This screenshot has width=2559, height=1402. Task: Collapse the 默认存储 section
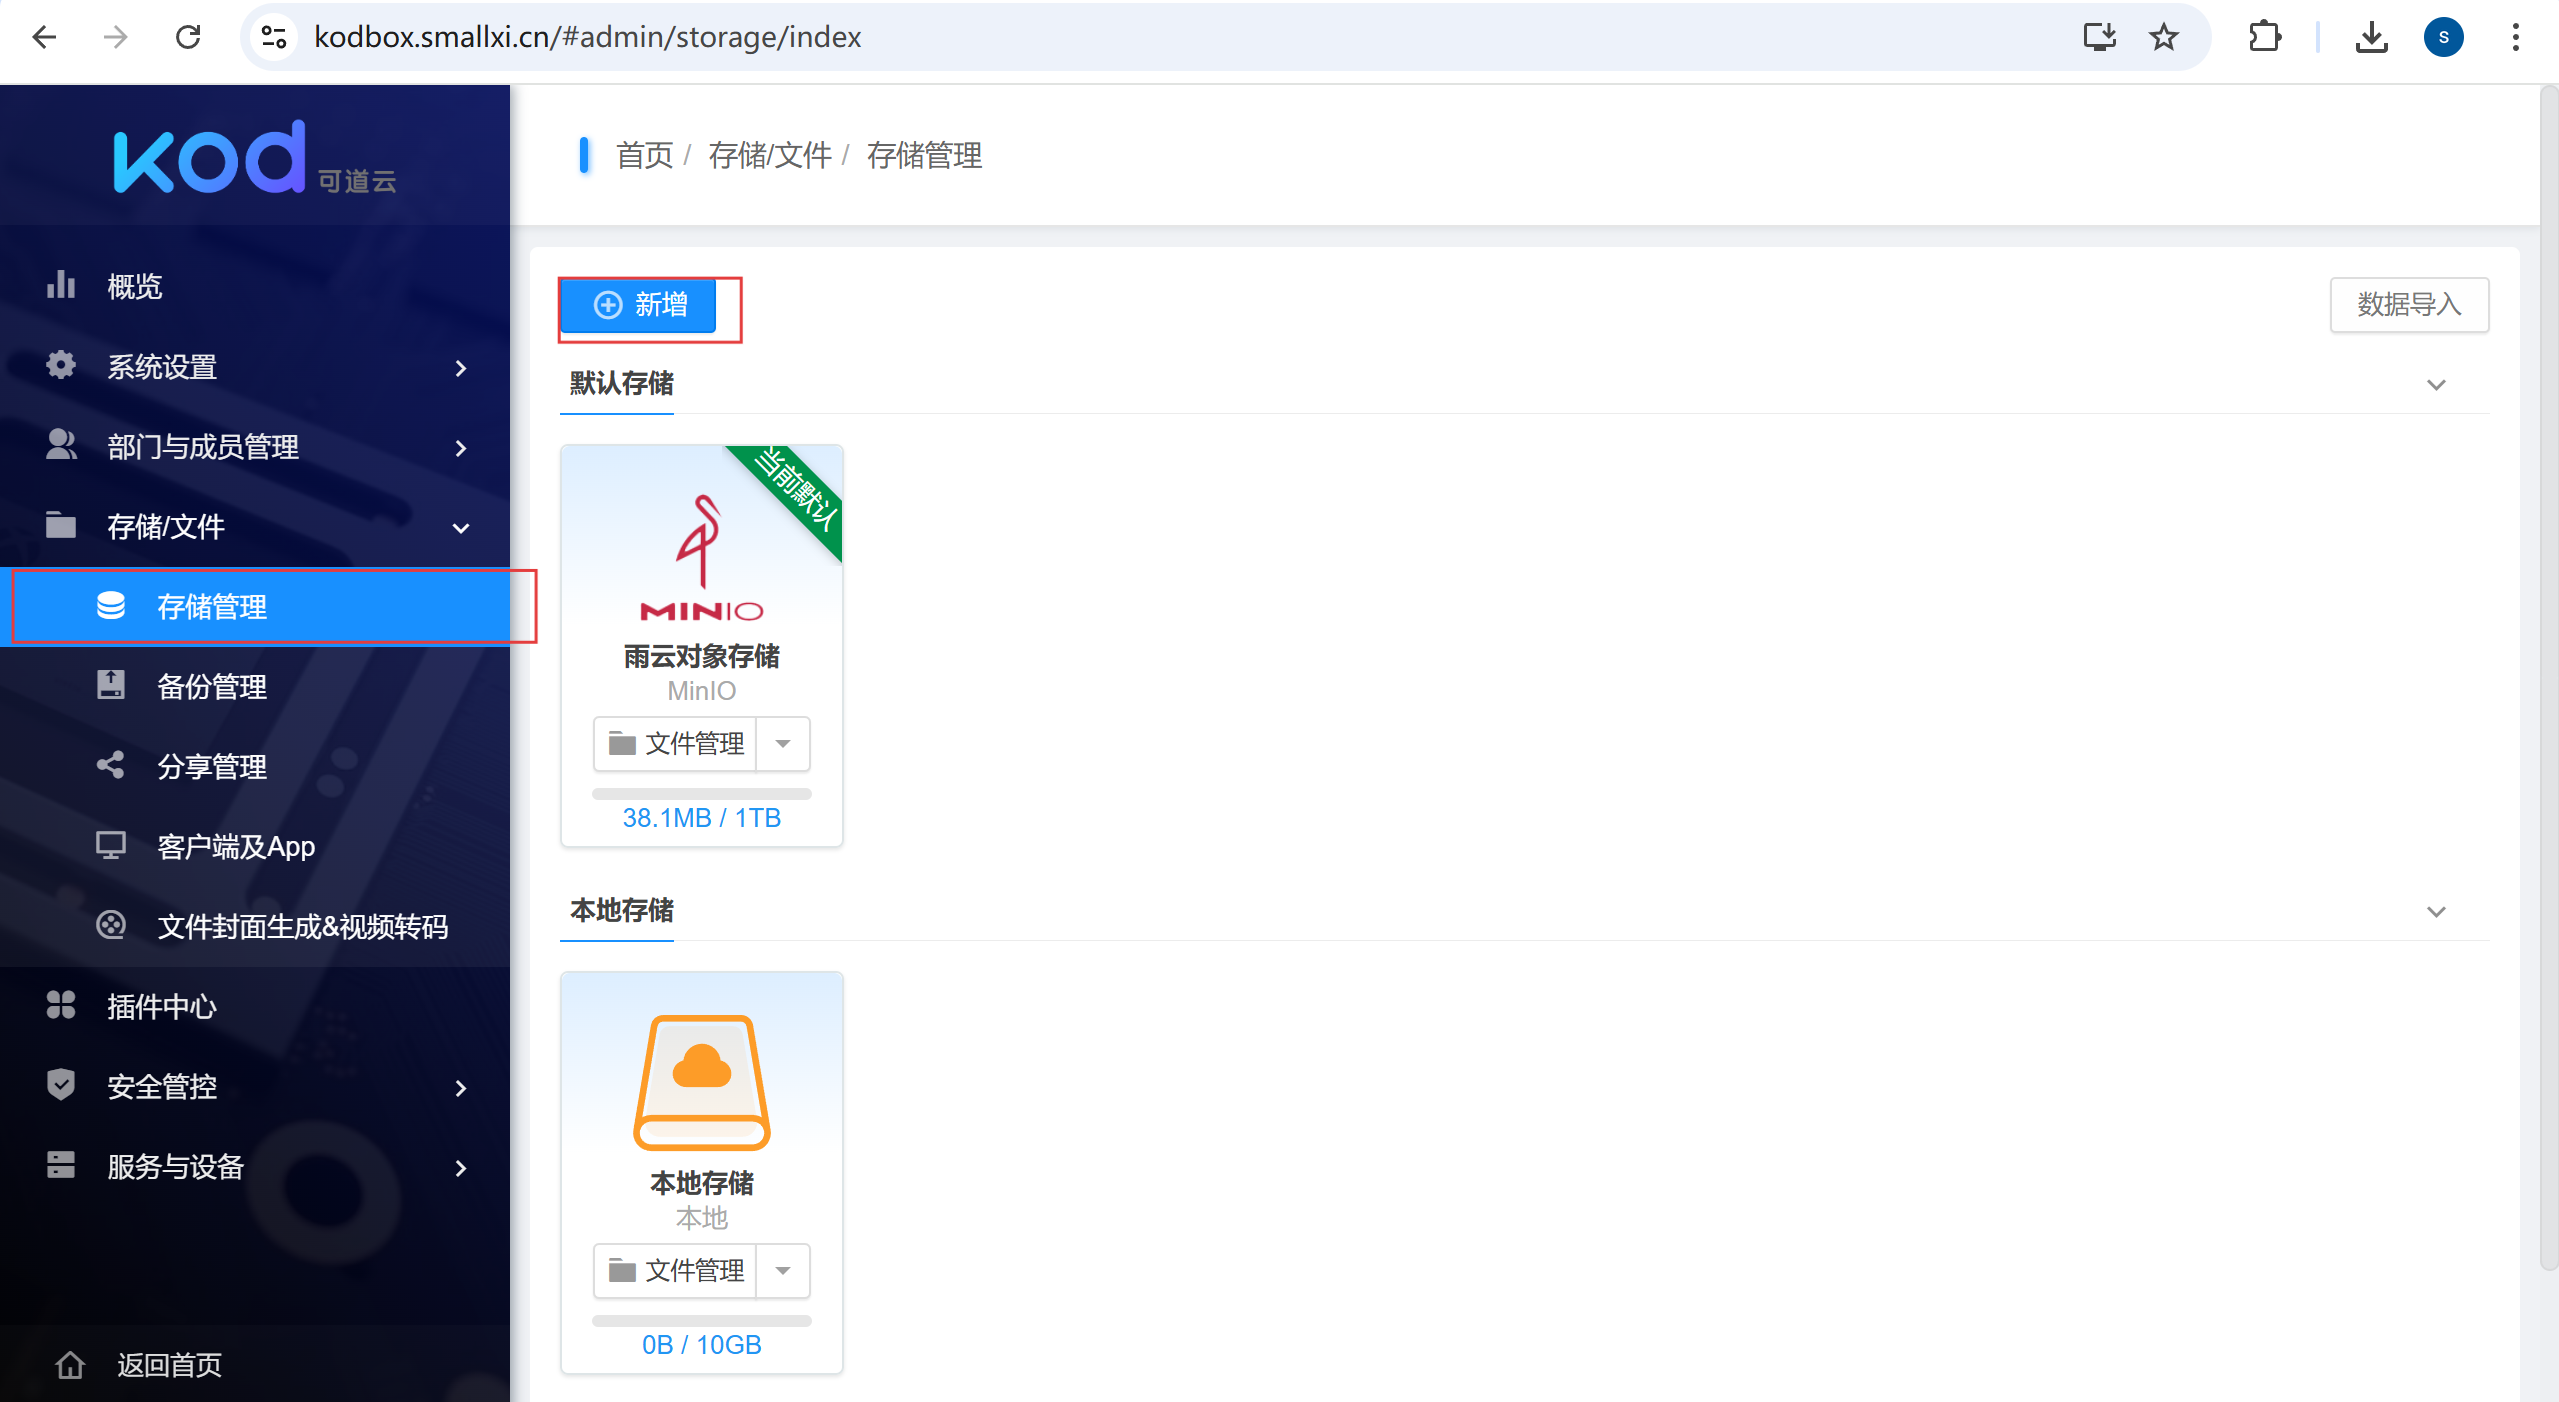pyautogui.click(x=2436, y=385)
